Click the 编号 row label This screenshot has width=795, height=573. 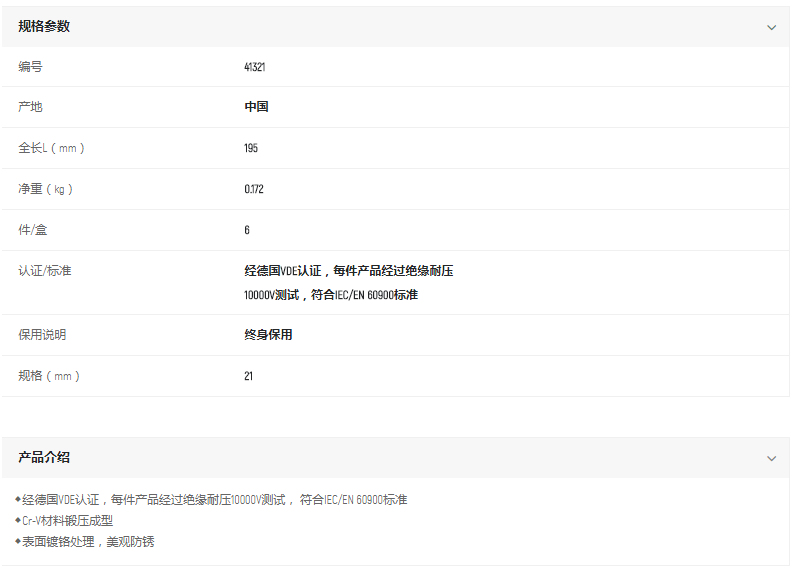[31, 67]
